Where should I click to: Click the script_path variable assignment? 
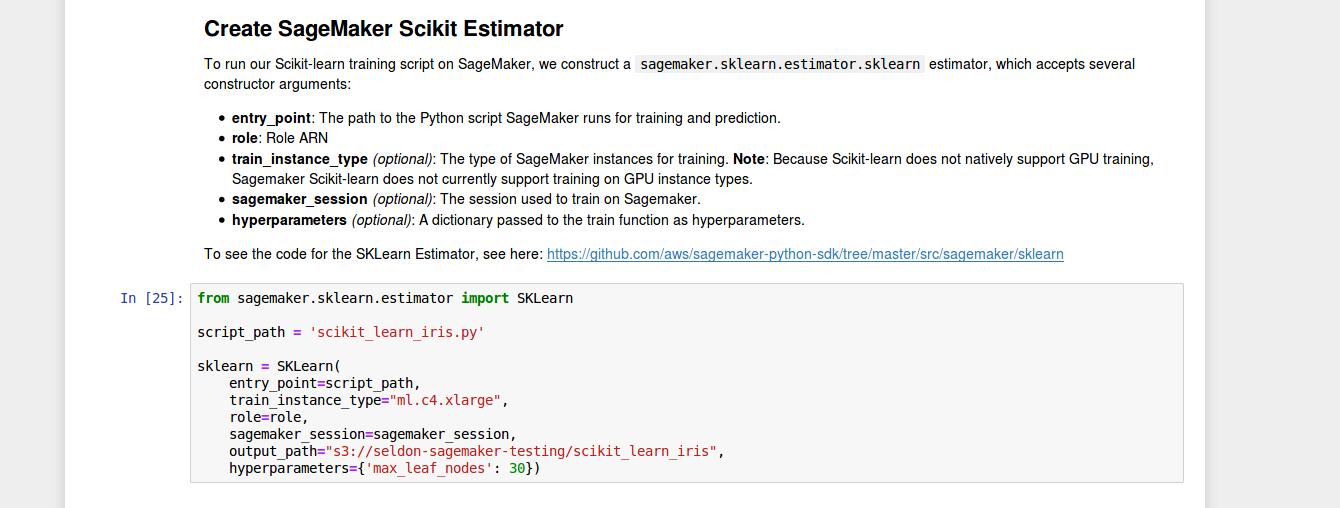click(242, 332)
